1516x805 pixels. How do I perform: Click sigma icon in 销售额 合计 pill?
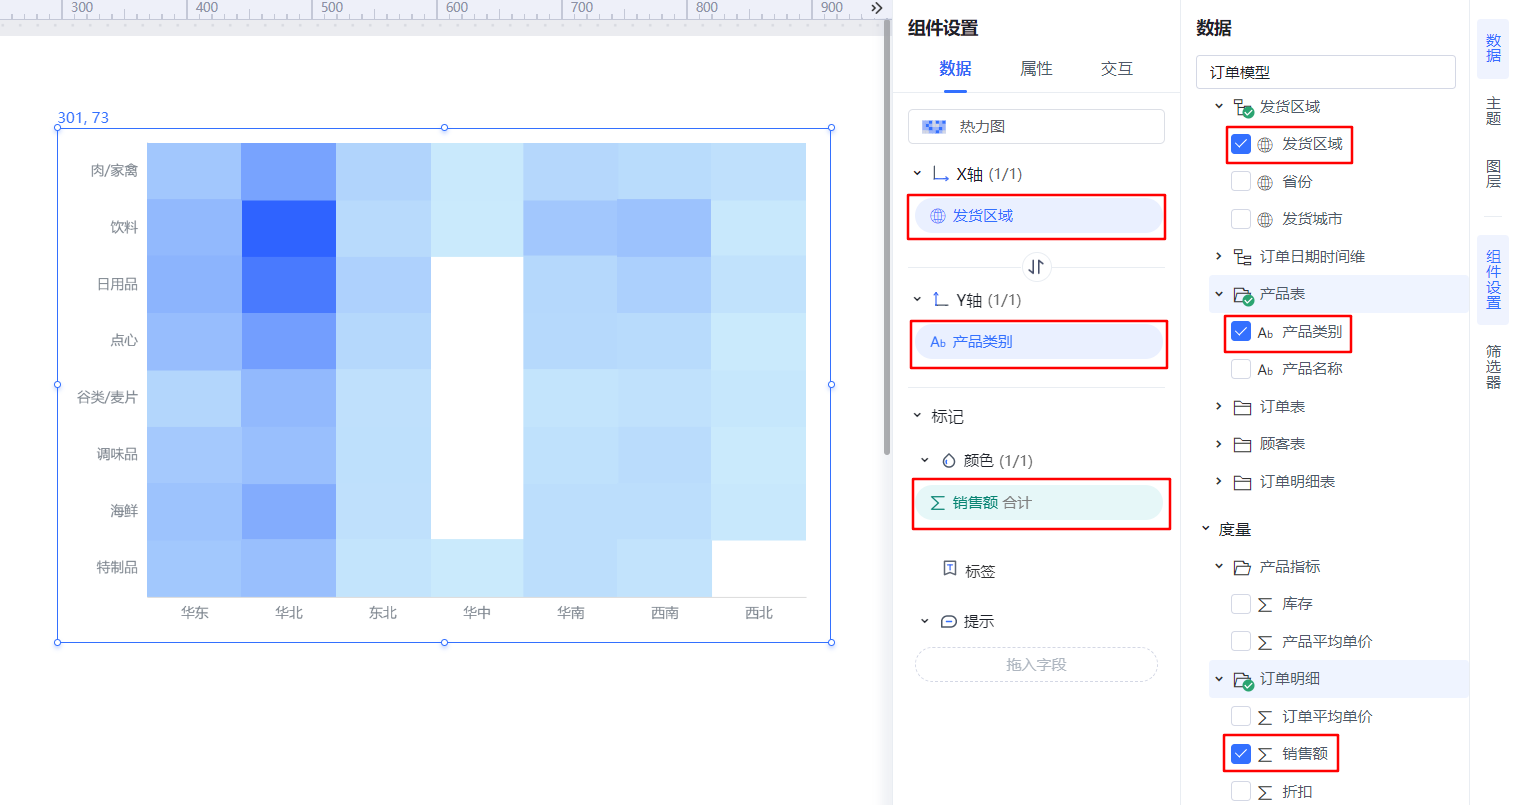pyautogui.click(x=938, y=503)
